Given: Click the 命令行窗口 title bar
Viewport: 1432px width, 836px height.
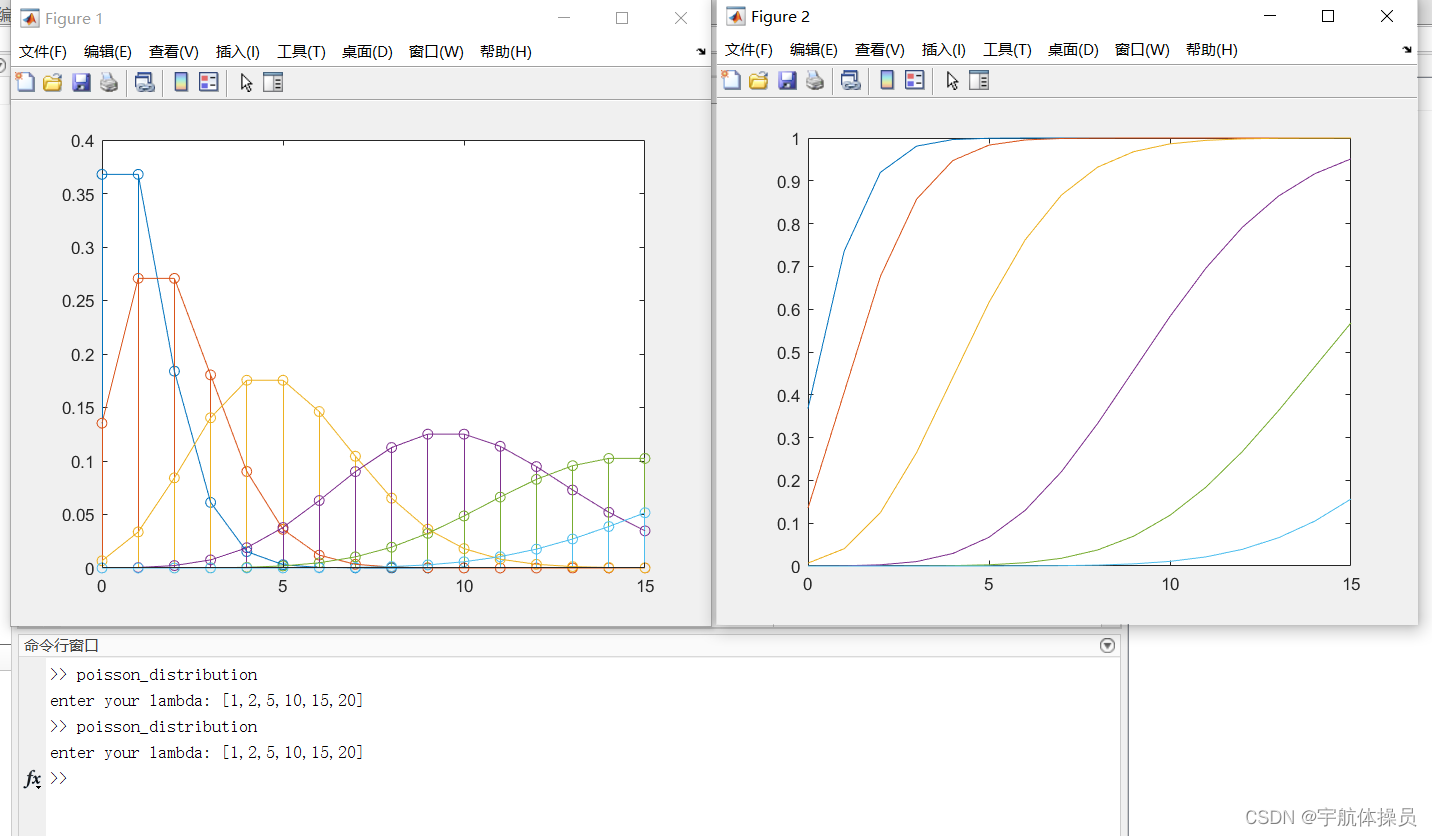Looking at the screenshot, I should (x=60, y=645).
